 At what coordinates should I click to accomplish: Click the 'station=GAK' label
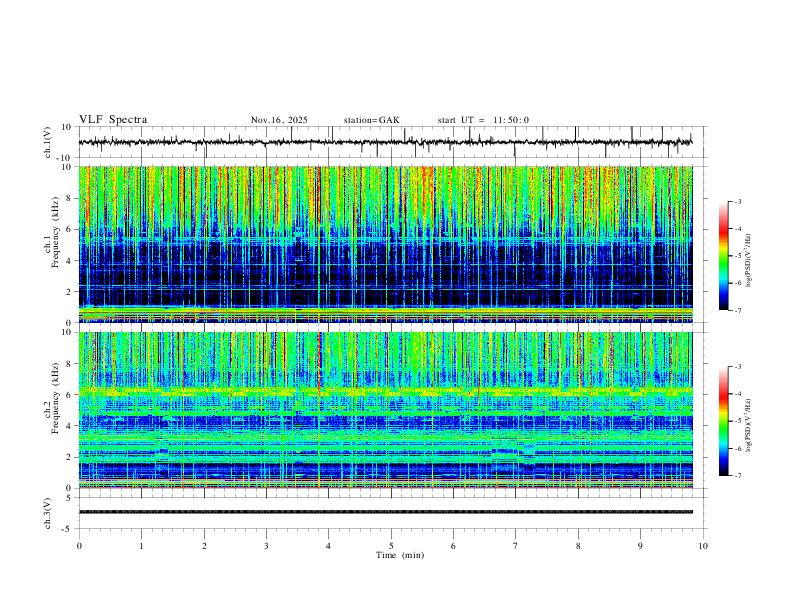click(371, 120)
